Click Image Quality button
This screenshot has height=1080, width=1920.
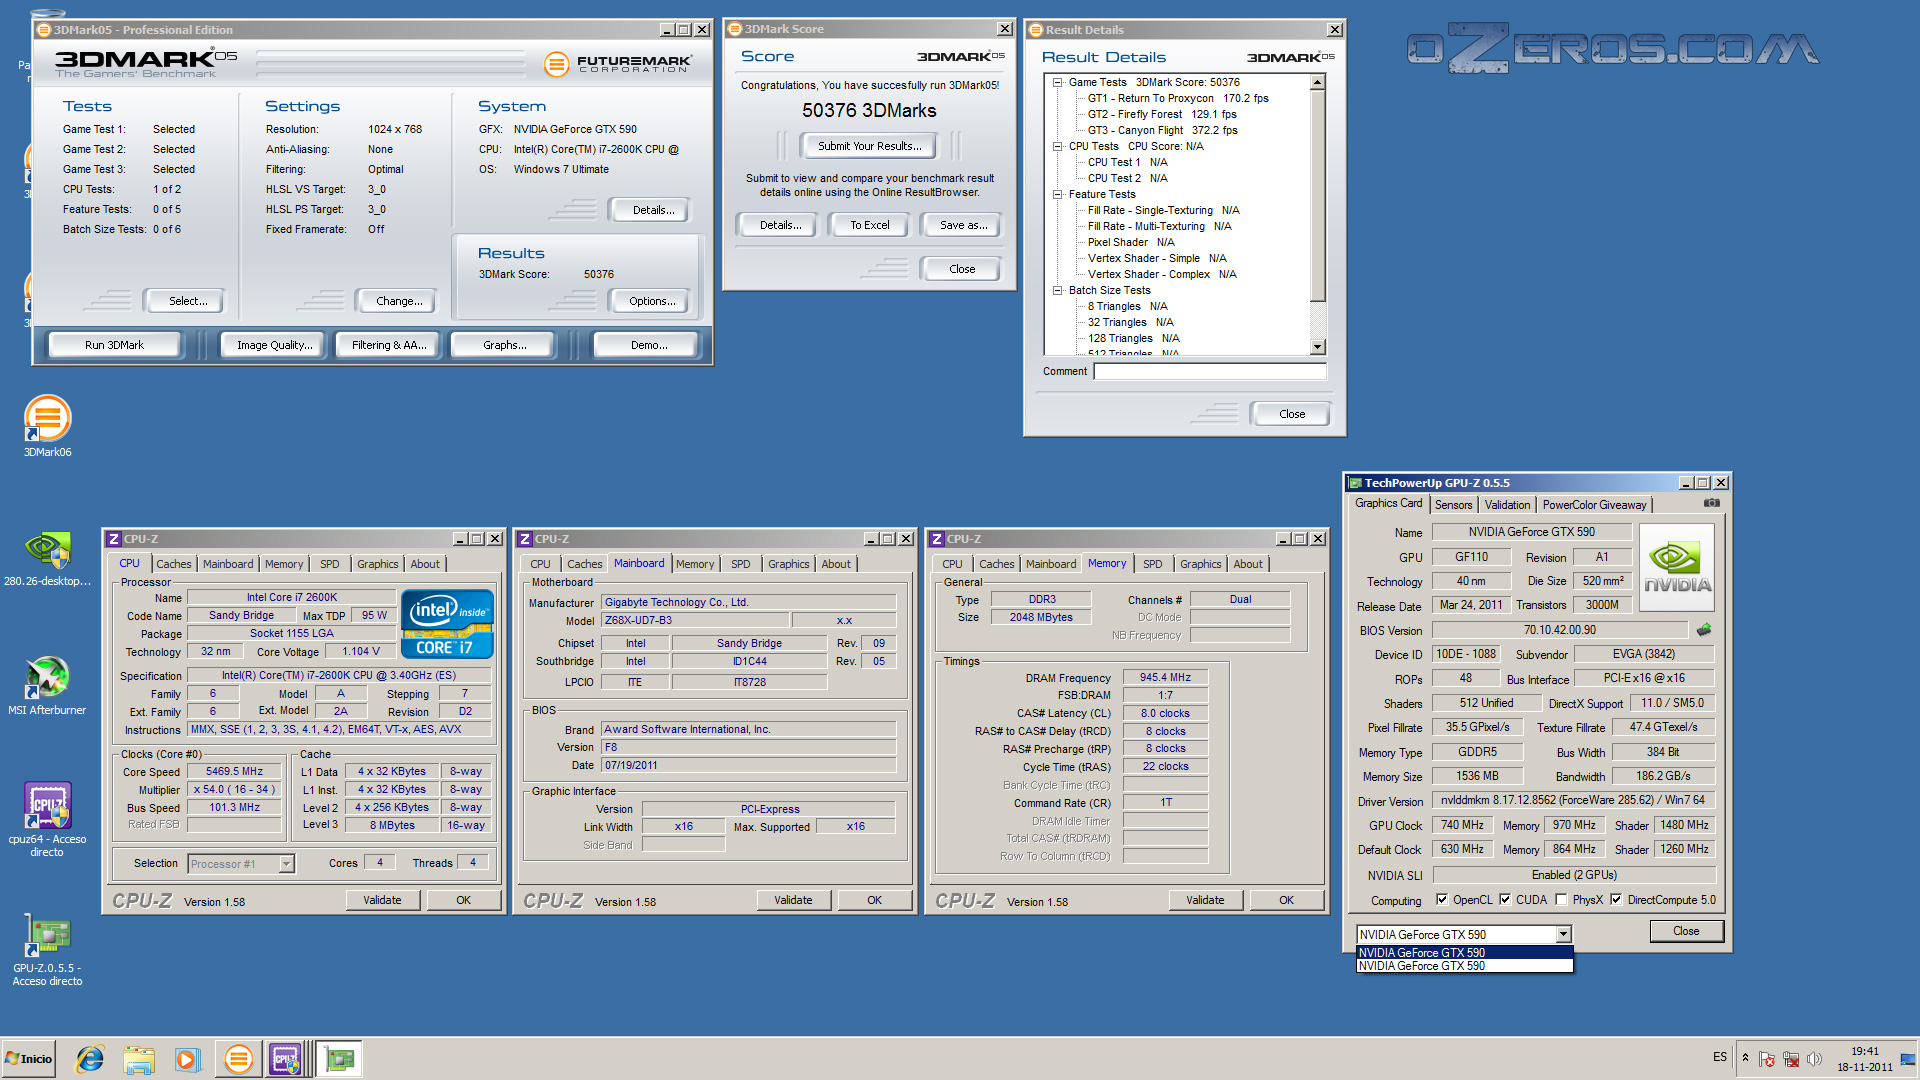point(274,345)
